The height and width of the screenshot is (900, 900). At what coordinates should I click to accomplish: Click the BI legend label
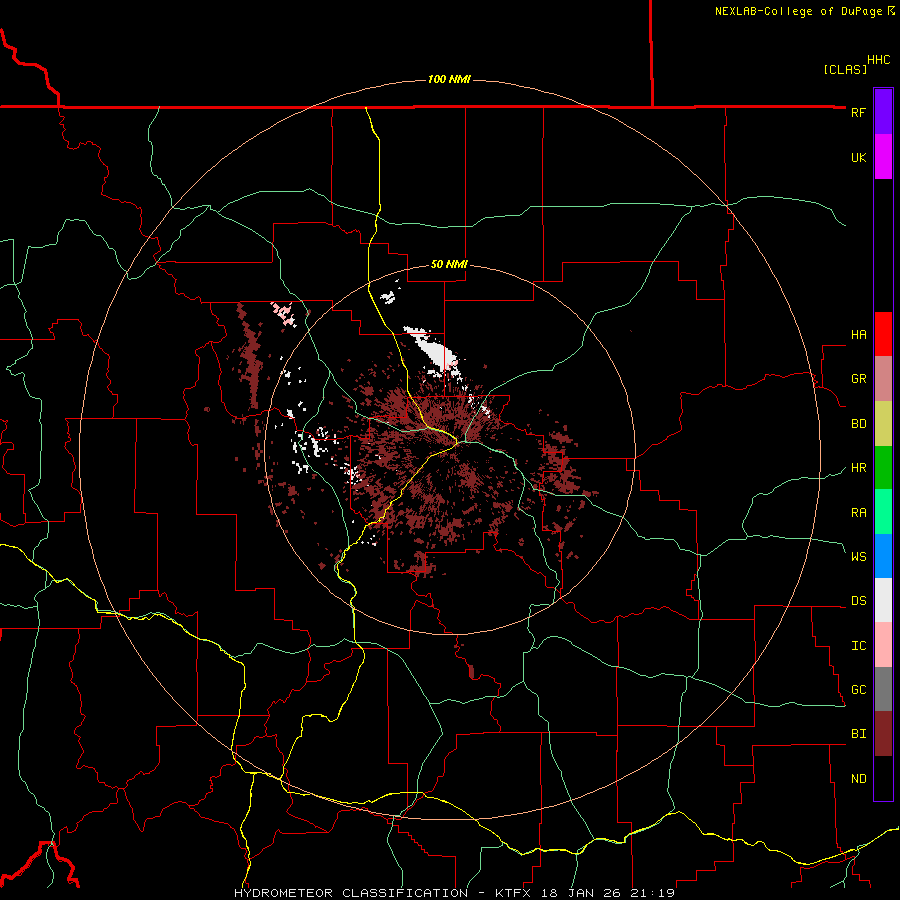click(858, 734)
